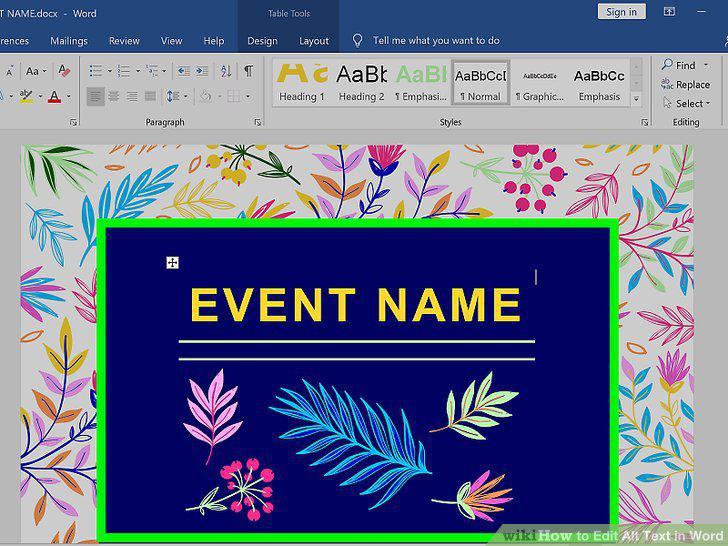
Task: Click the Styles gallery row-up arrow
Action: (x=636, y=67)
